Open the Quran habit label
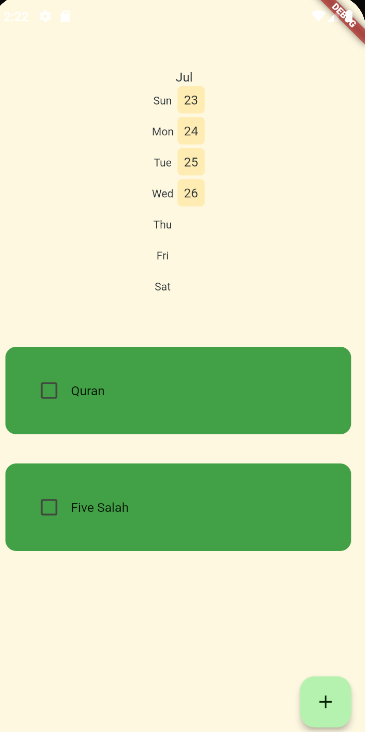 tap(88, 391)
